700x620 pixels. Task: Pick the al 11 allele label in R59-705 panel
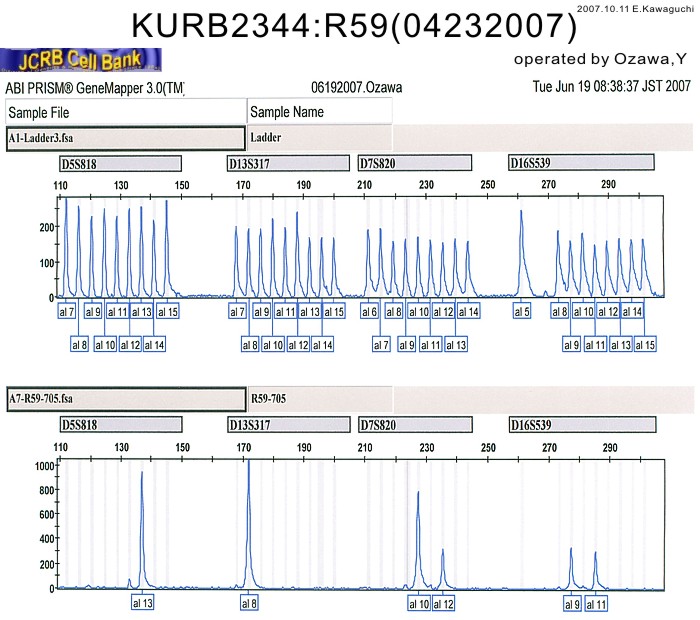tap(596, 604)
